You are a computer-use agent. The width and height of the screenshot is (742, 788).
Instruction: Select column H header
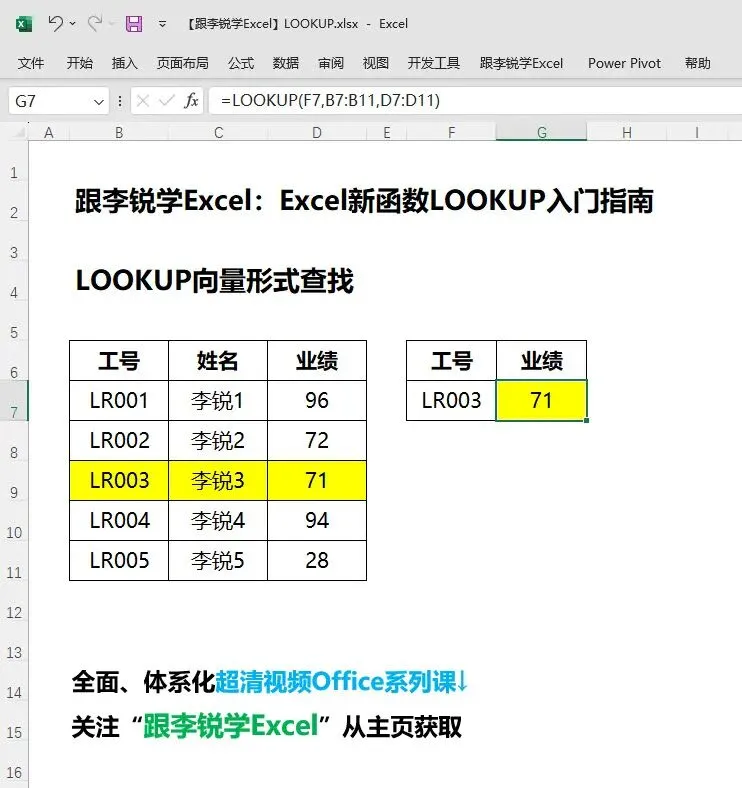[626, 133]
